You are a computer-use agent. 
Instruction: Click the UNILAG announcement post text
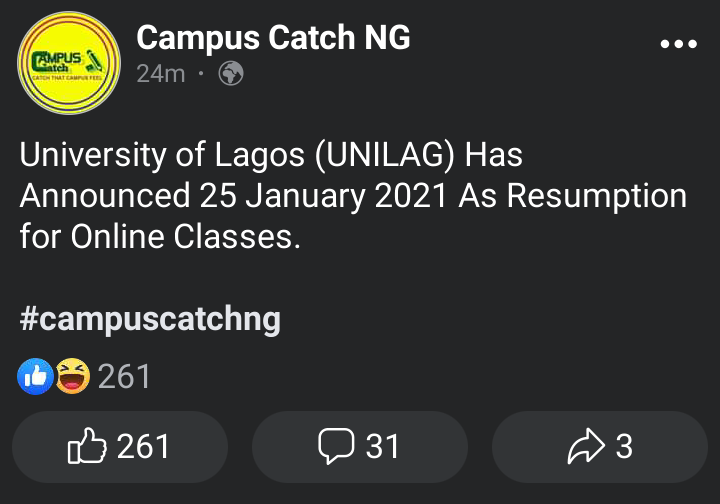point(353,196)
